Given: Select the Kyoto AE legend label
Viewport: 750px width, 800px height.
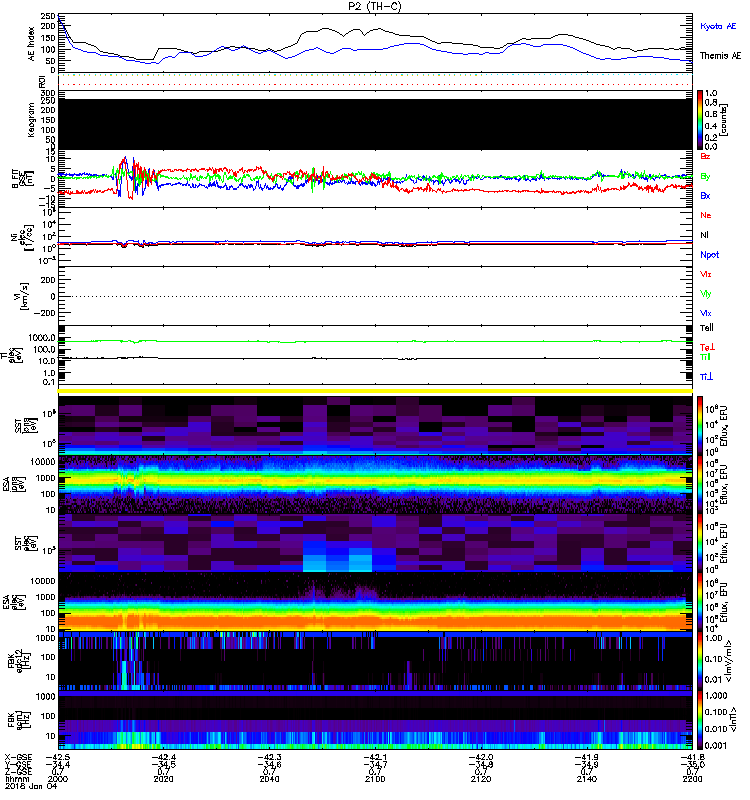Looking at the screenshot, I should coord(718,26).
